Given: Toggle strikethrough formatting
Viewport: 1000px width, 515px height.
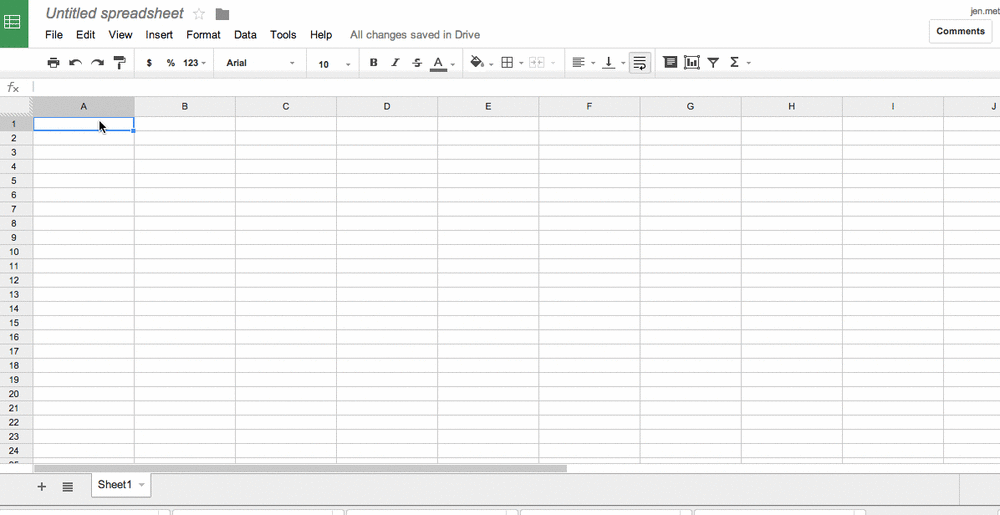Looking at the screenshot, I should [x=417, y=63].
